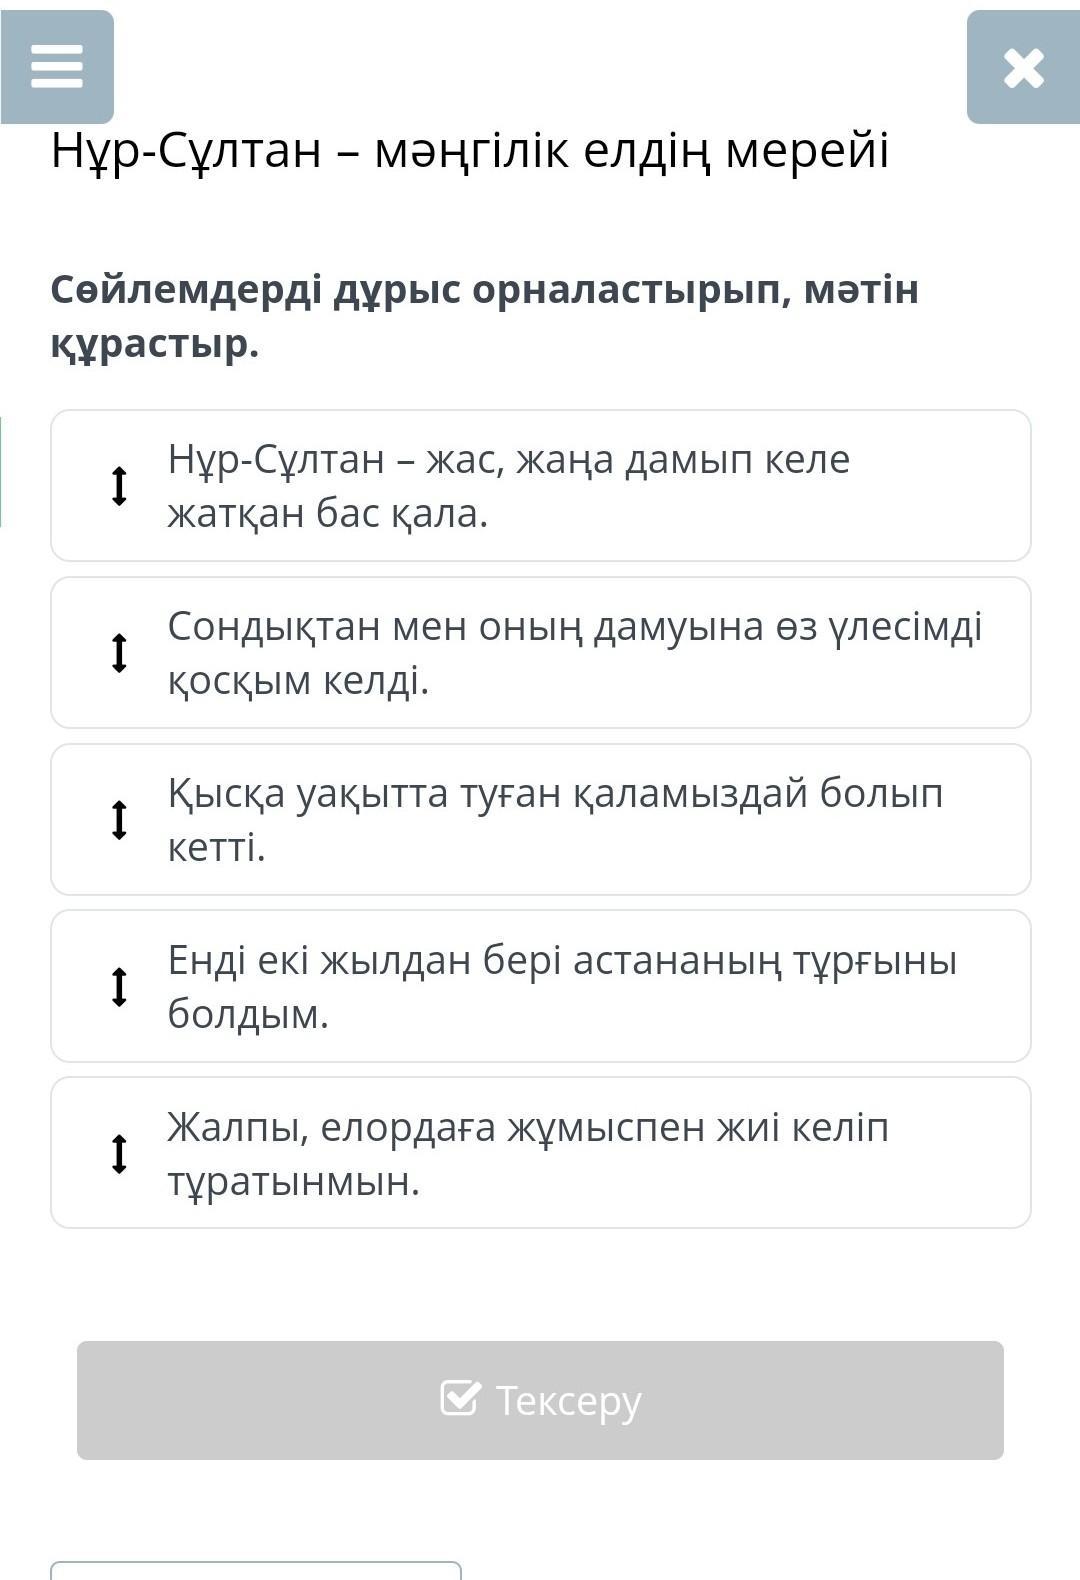Click drag handle for 'Қысқа уақытта' sentence
This screenshot has height=1580, width=1080.
[x=119, y=820]
